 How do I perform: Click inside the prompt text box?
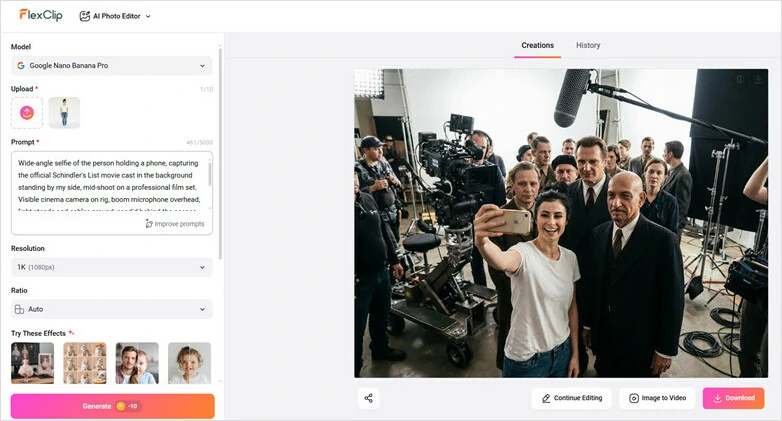[x=112, y=193]
